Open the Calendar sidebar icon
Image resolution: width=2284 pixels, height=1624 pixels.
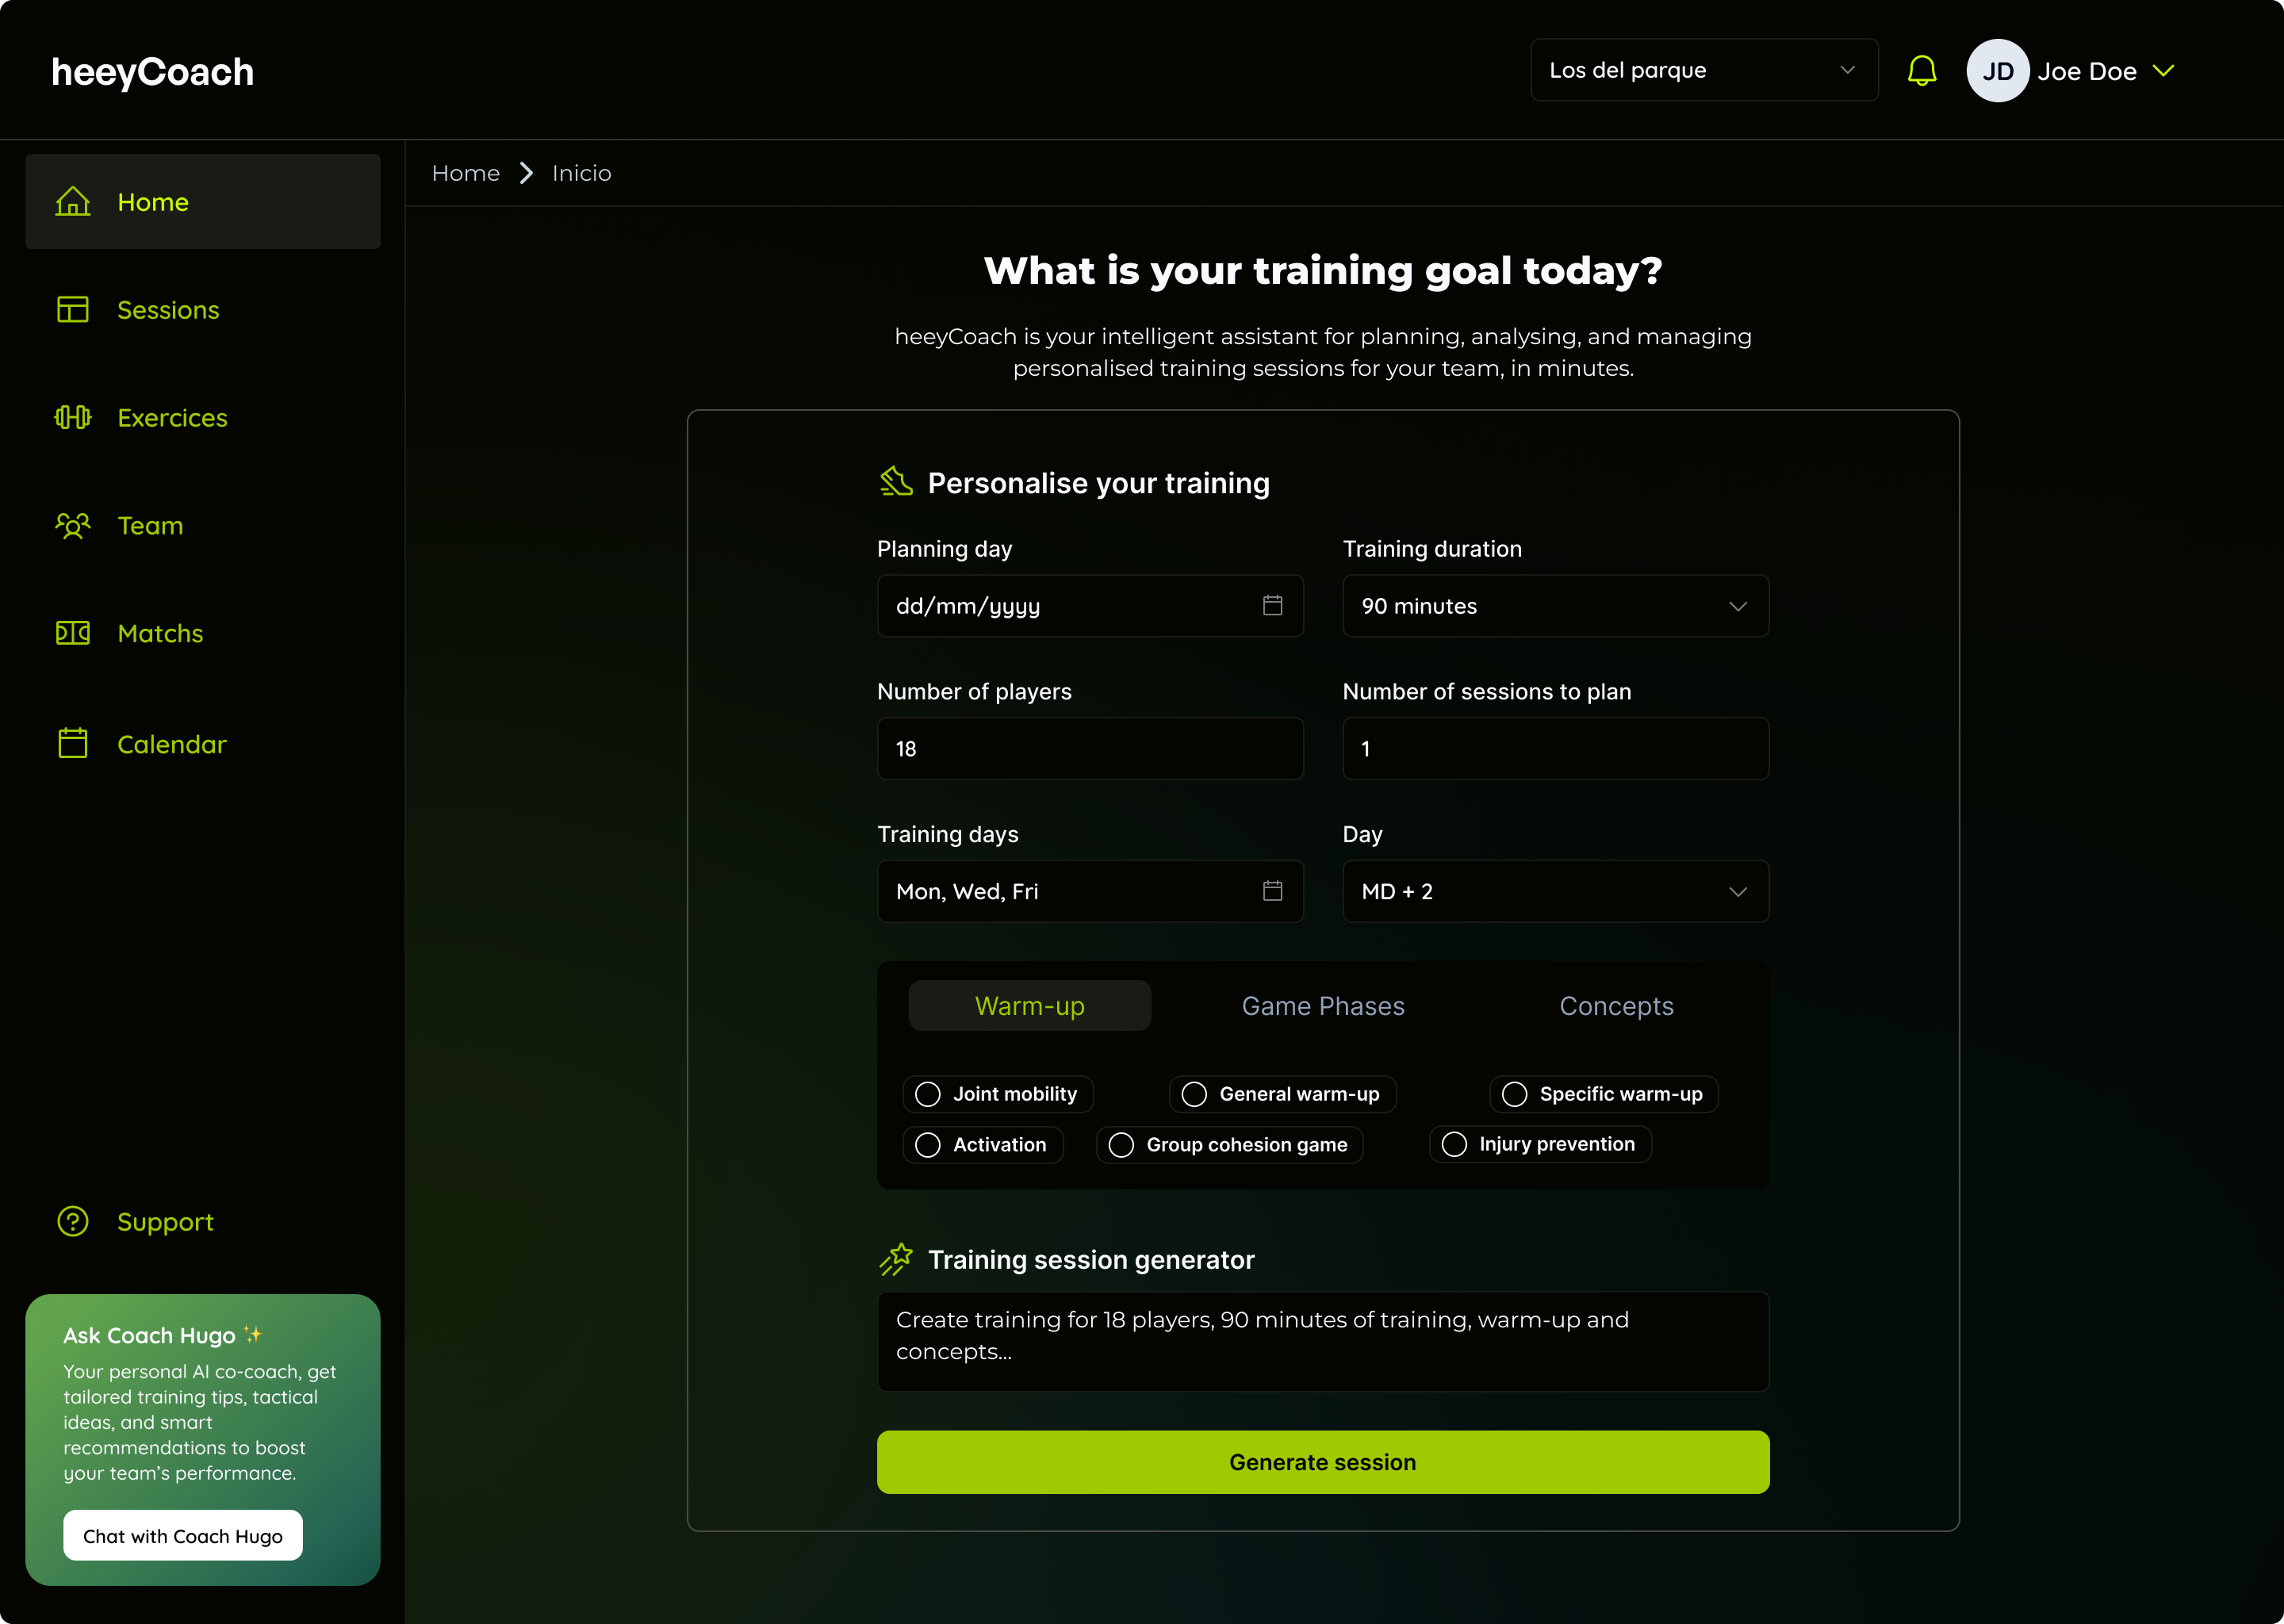(73, 744)
